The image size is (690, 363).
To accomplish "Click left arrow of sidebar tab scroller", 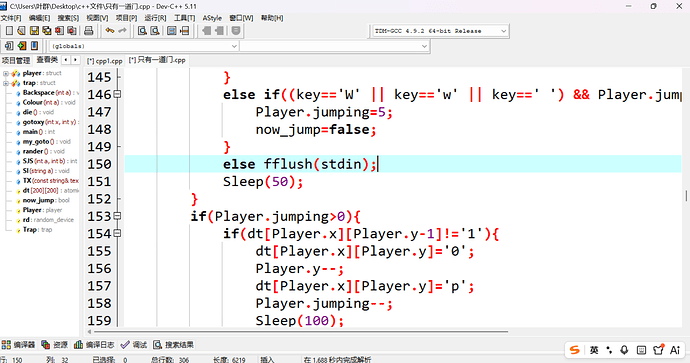I will pyautogui.click(x=66, y=60).
